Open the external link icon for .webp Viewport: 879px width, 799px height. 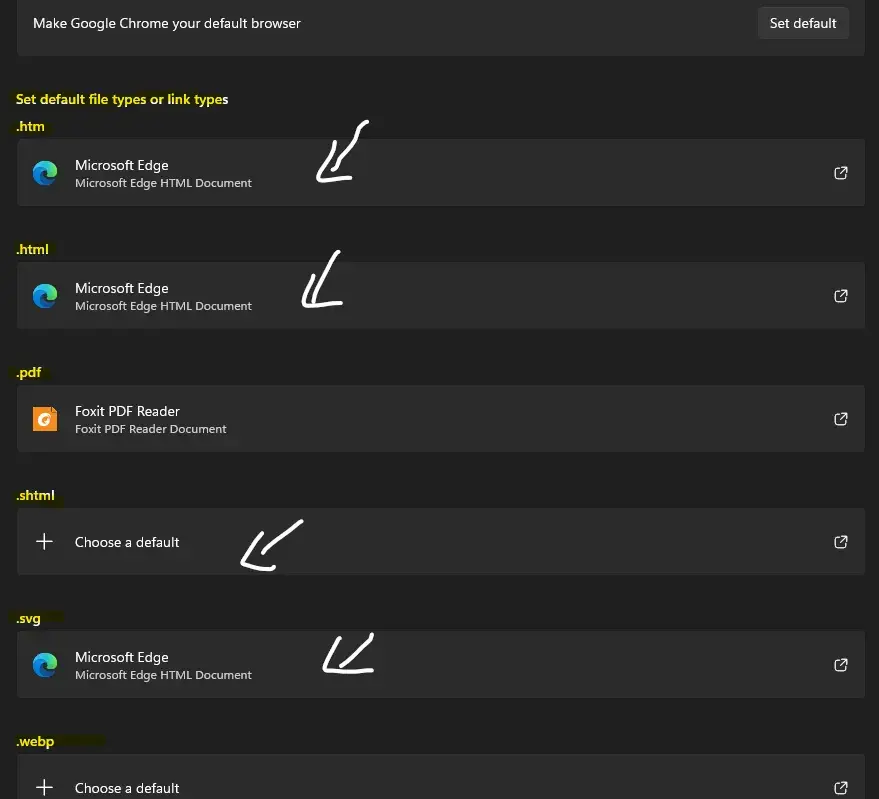pos(841,788)
